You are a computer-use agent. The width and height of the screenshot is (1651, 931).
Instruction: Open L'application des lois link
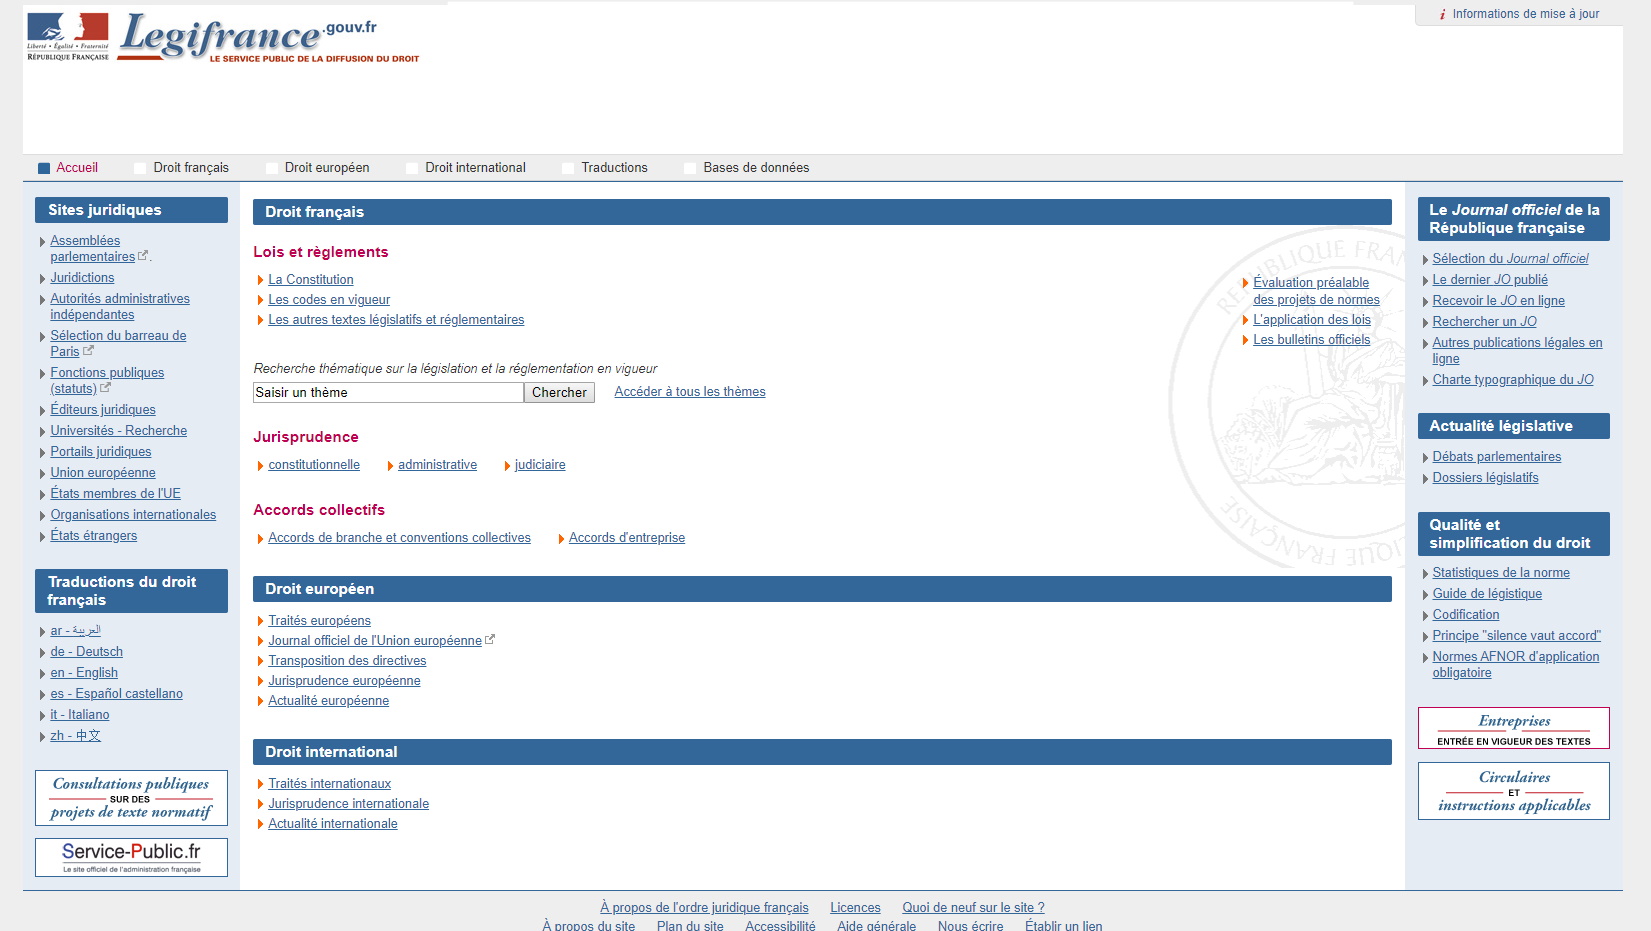(x=1312, y=320)
